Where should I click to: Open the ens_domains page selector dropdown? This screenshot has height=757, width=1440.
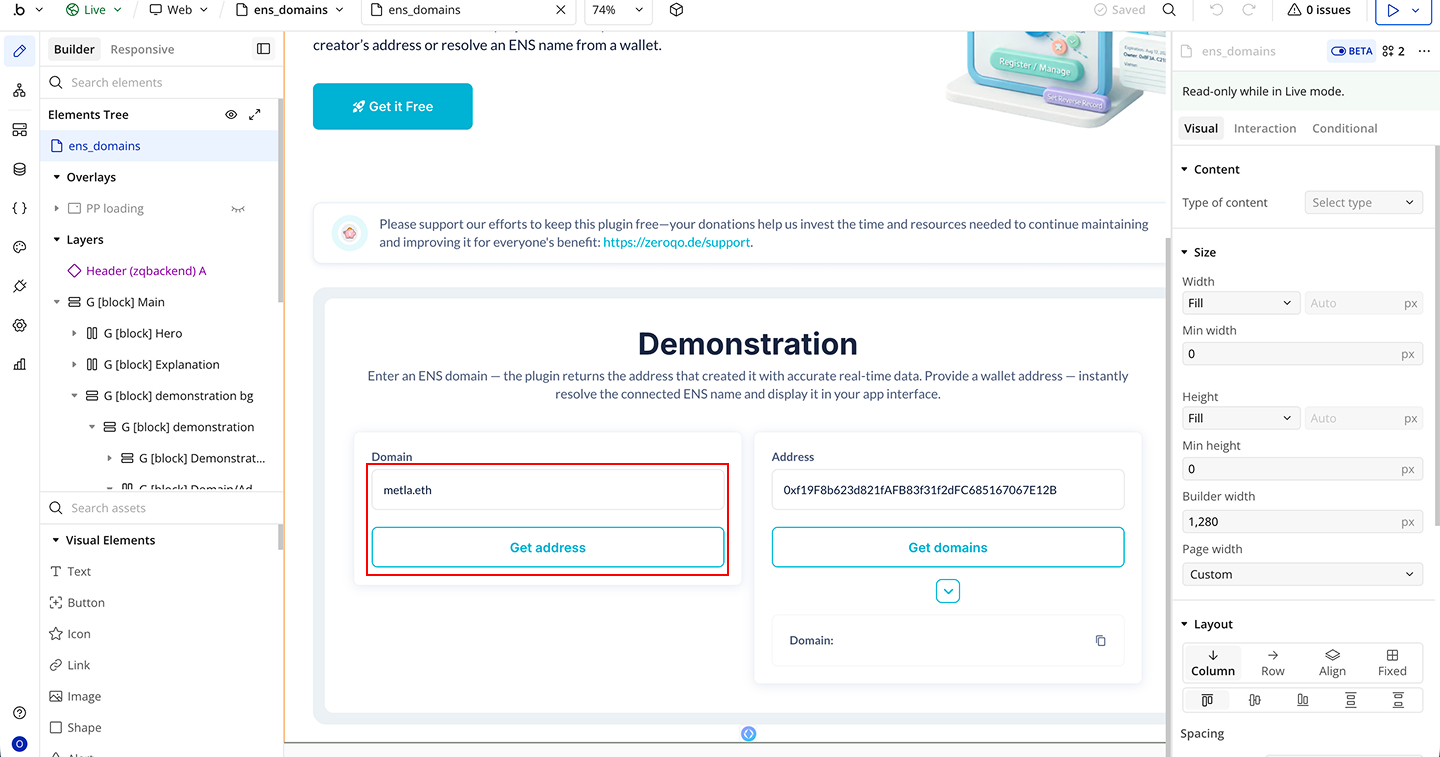(x=290, y=10)
